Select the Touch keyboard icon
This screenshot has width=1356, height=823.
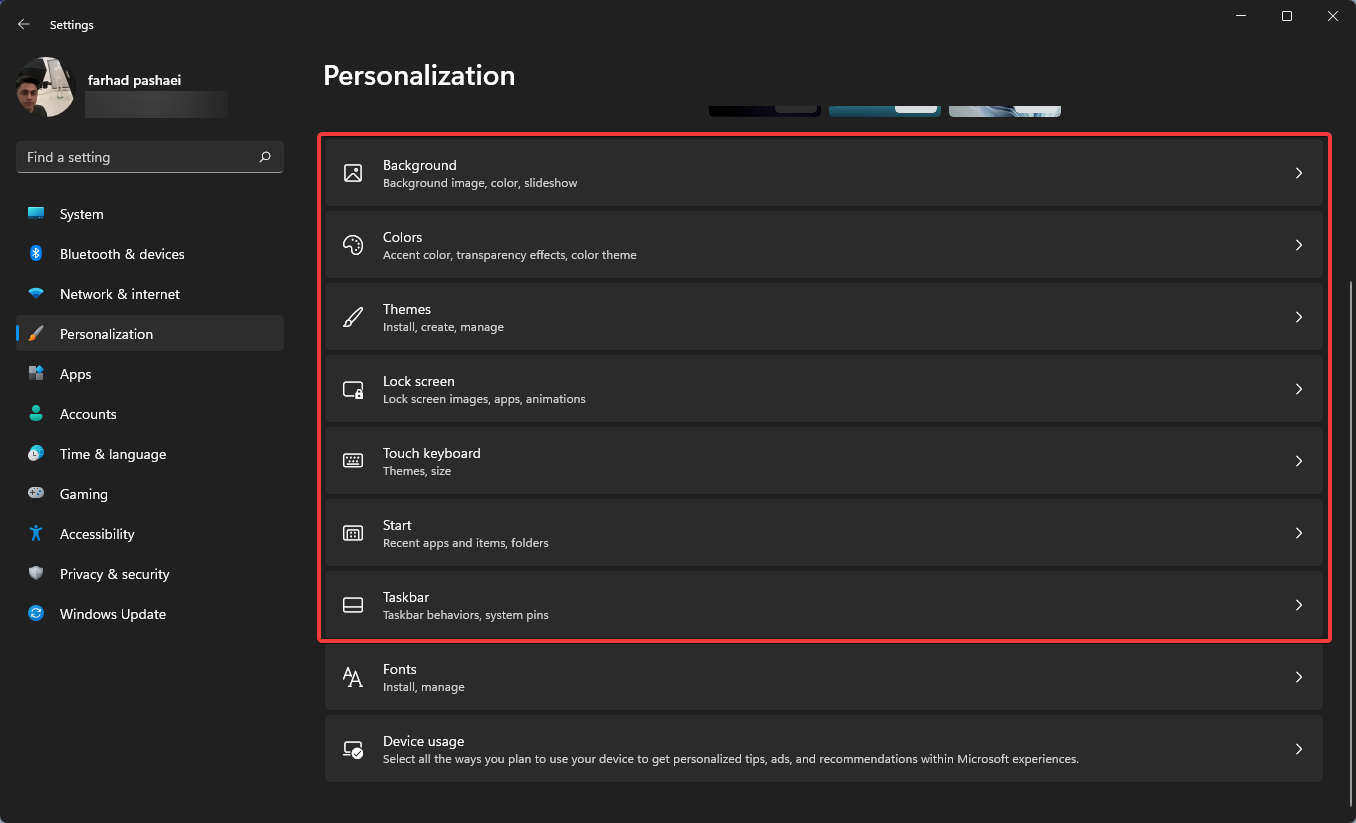click(x=353, y=461)
